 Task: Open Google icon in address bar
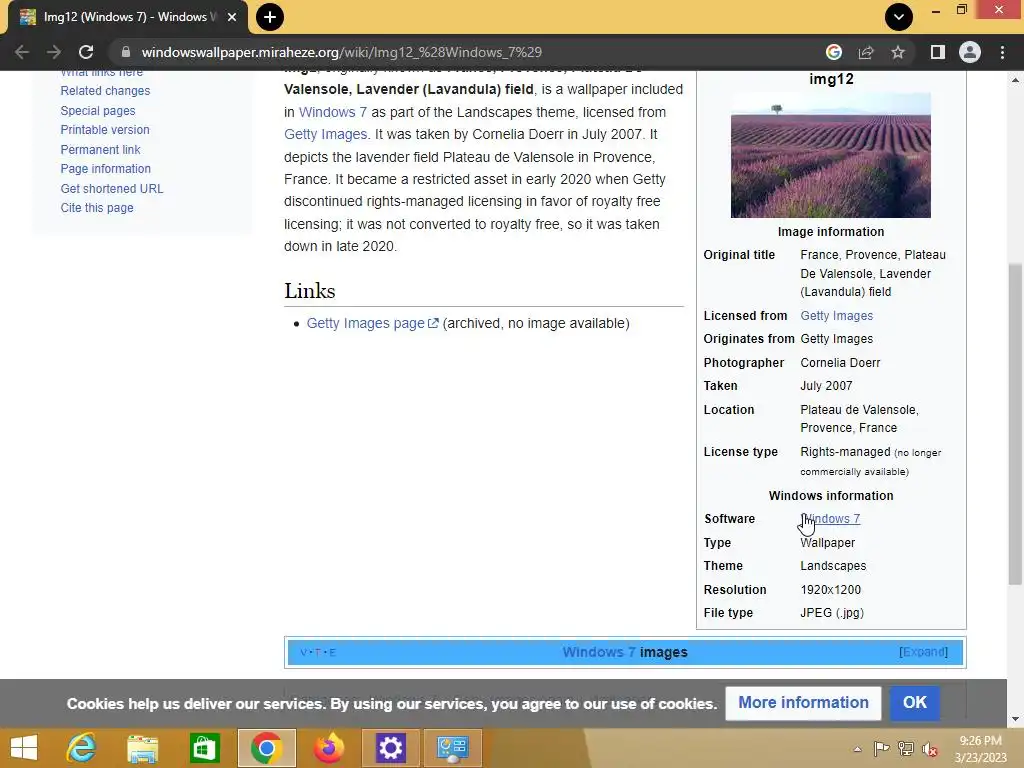tap(834, 52)
